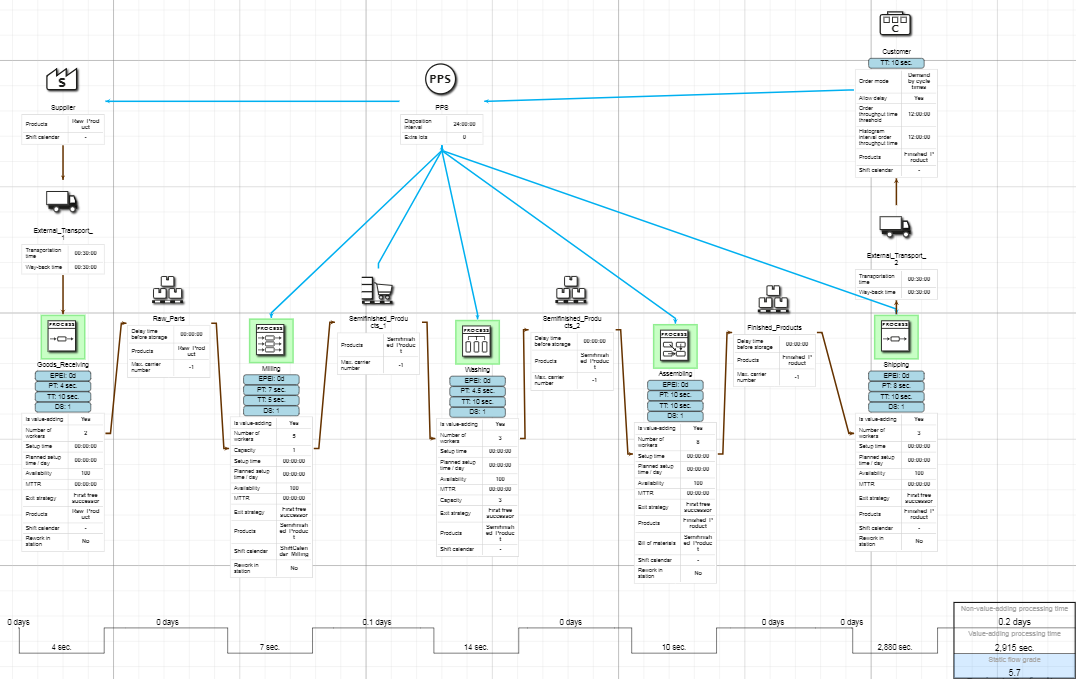Click the Milling process icon
Screen dimensions: 1076x679
pyautogui.click(x=271, y=341)
